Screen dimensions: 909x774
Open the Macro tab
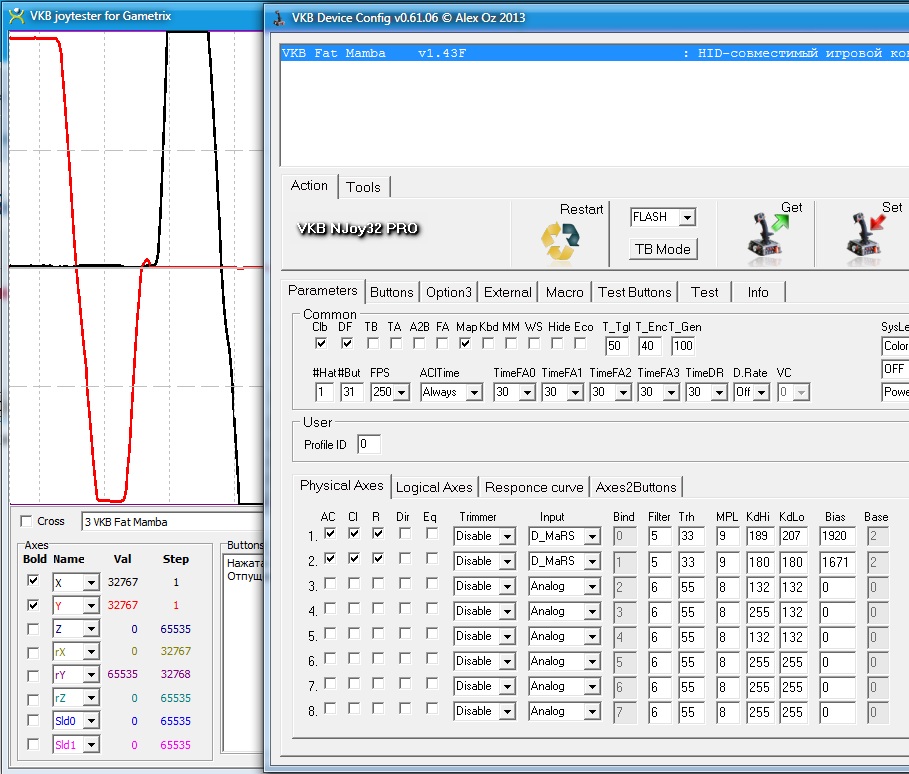click(564, 292)
